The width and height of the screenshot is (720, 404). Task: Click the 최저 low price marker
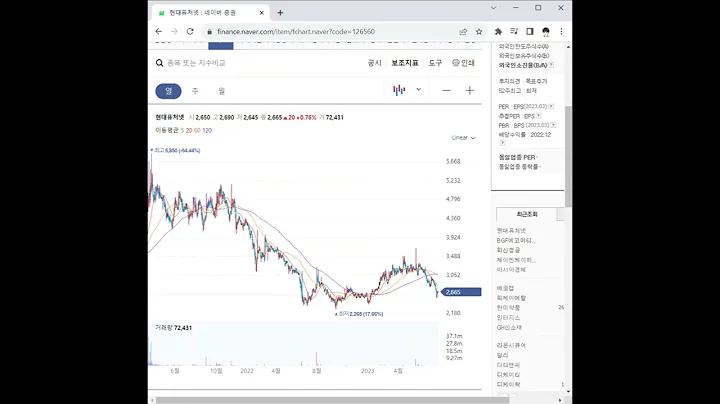click(359, 314)
